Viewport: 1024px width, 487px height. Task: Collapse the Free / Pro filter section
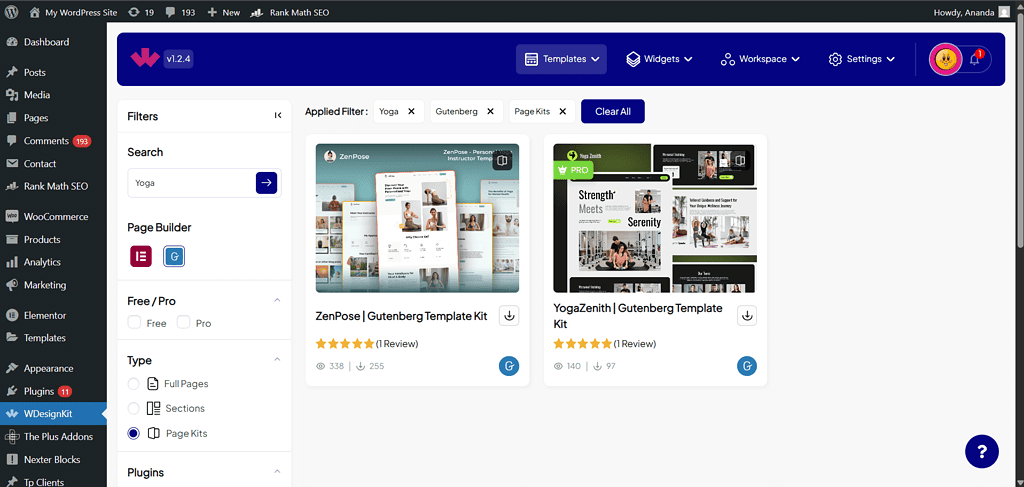coord(277,301)
